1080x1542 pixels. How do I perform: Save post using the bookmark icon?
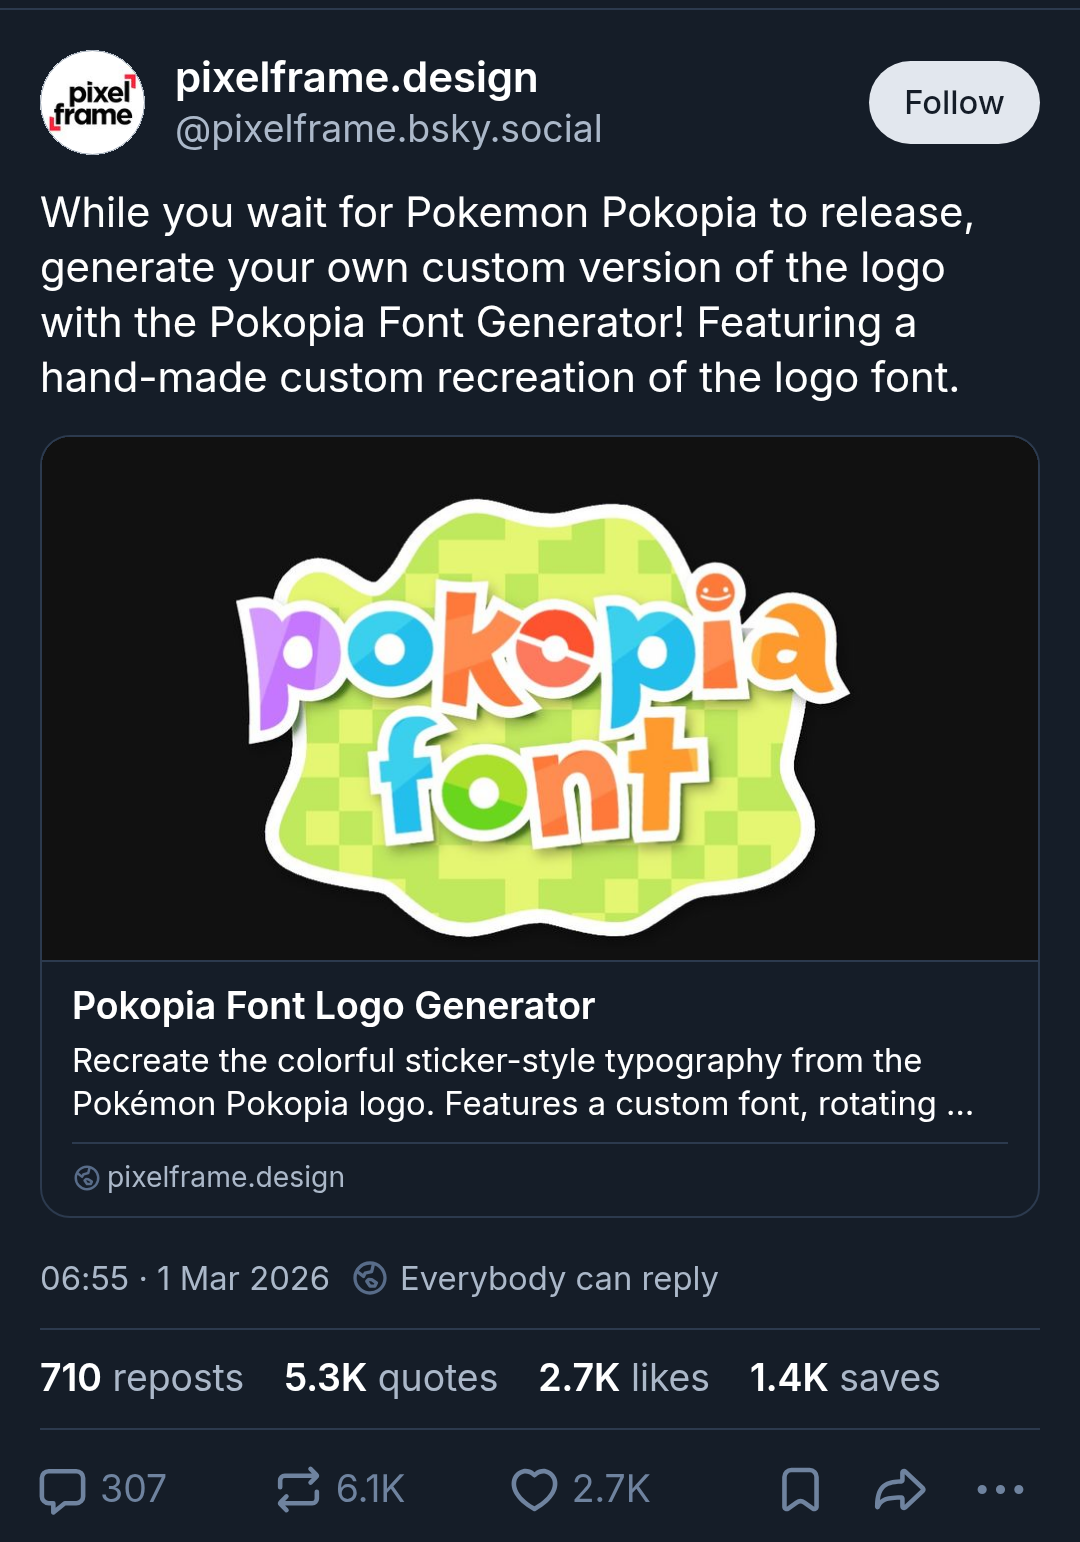coord(800,1489)
